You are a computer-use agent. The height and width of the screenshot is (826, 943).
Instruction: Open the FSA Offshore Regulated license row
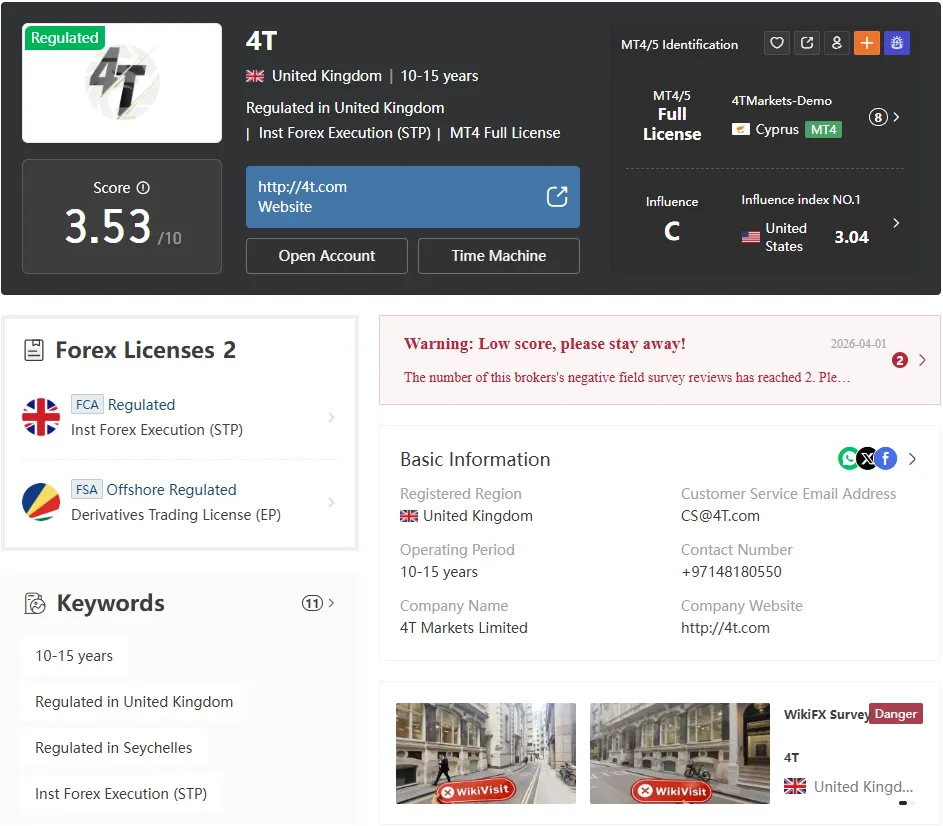pos(179,502)
